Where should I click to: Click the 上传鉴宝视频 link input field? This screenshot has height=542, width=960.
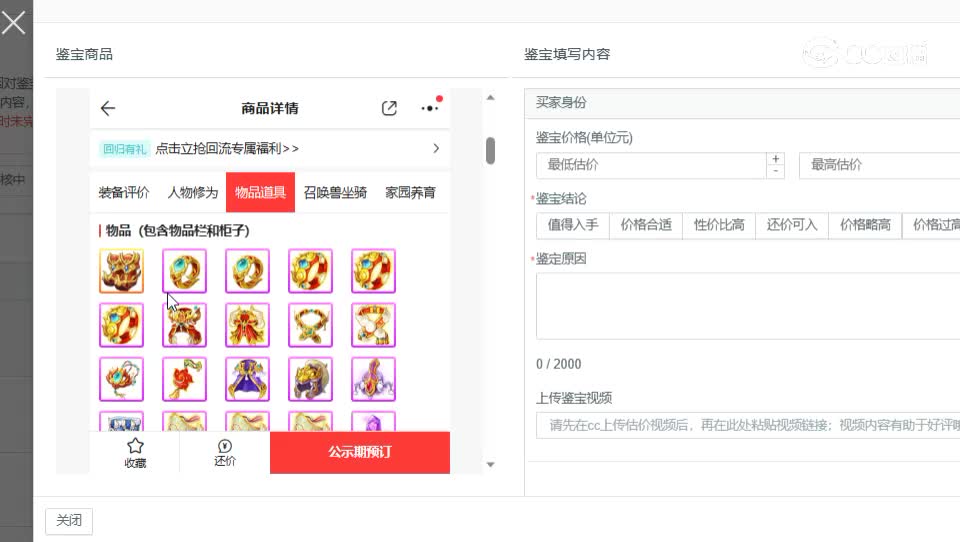click(x=748, y=425)
